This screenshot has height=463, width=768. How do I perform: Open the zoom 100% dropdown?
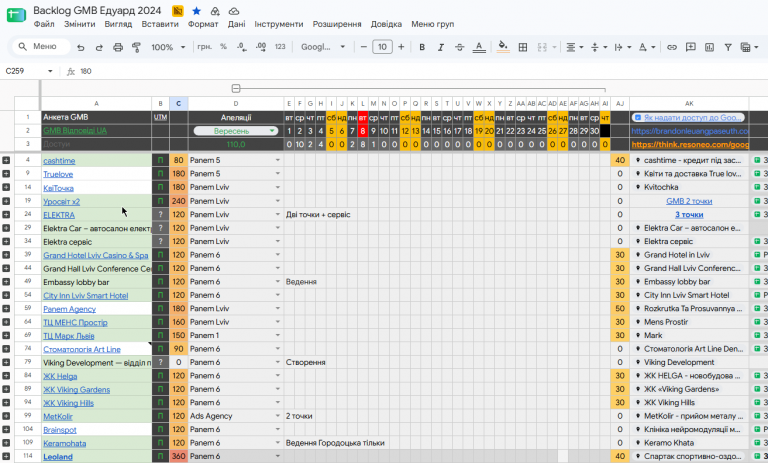168,47
